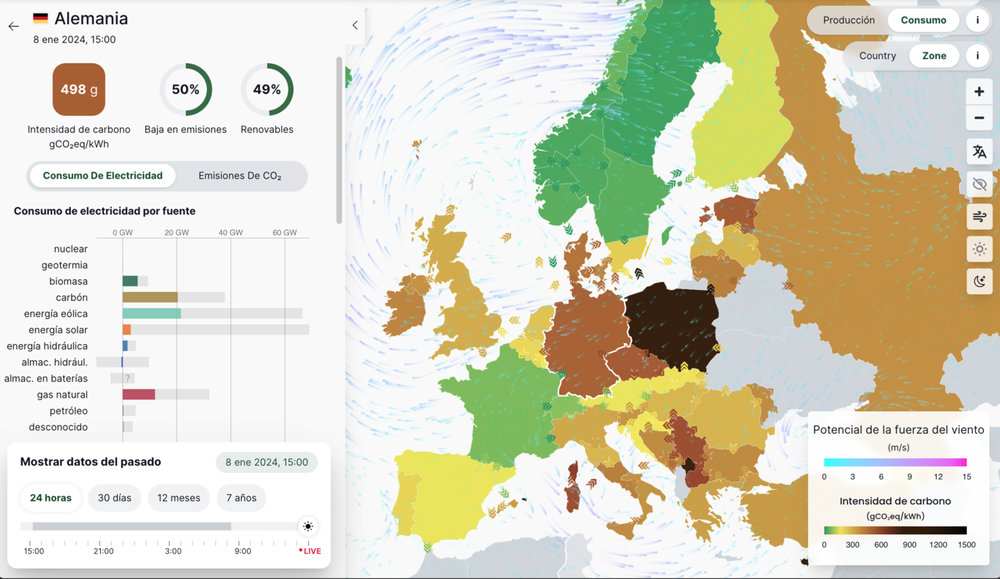Open info button beside Zone toggle

[x=977, y=56]
